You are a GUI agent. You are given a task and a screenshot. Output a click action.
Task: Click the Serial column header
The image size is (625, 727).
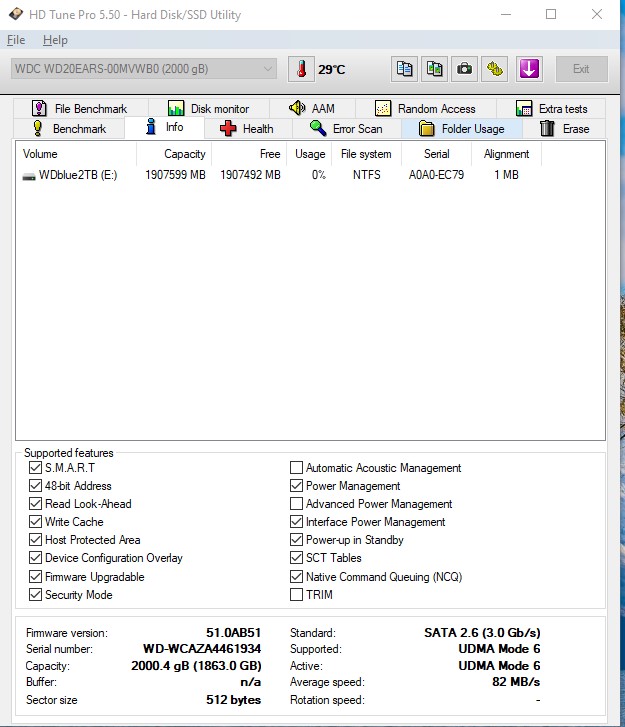(436, 154)
